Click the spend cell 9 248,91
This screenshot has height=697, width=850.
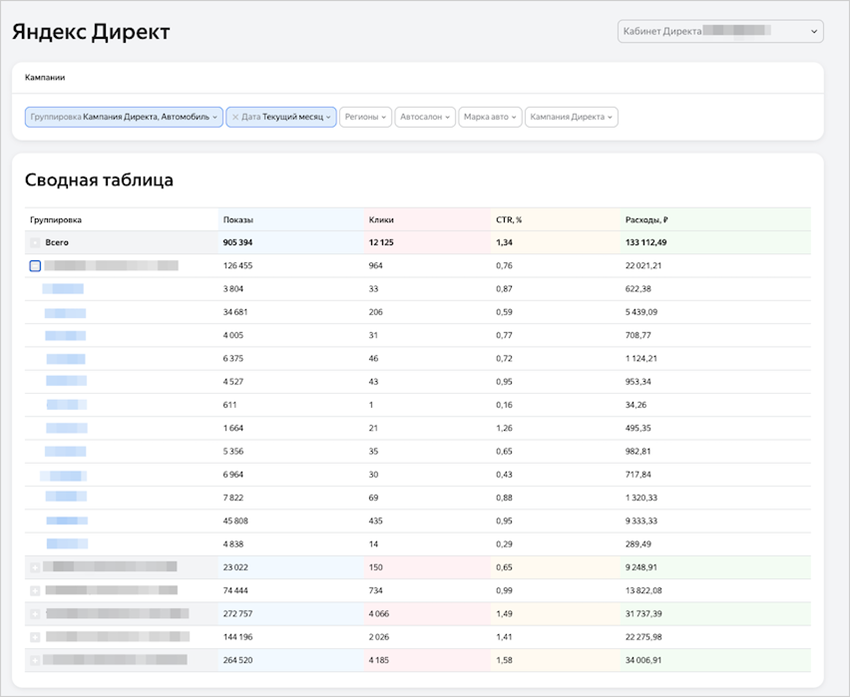[x=641, y=567]
